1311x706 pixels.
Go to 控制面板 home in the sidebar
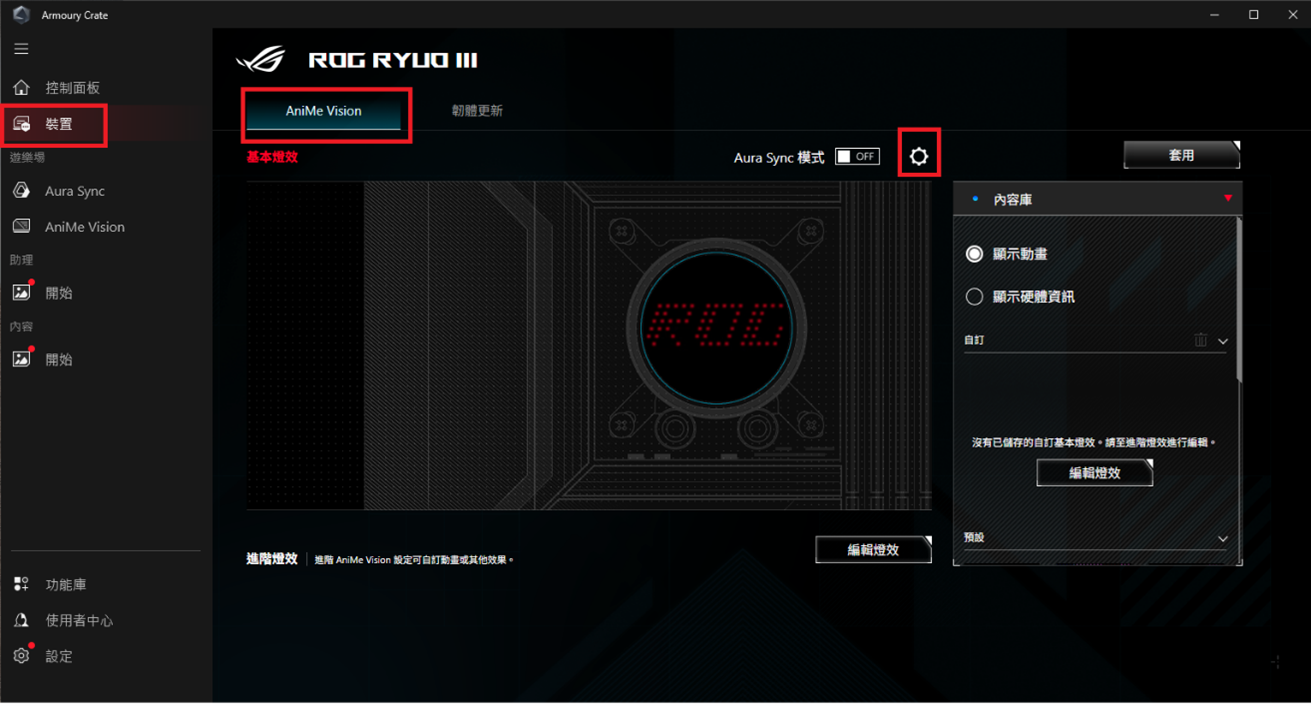tap(57, 88)
